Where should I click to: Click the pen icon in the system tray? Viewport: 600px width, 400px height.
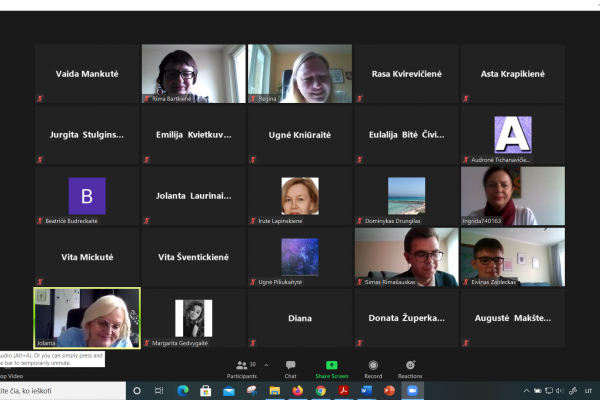pos(573,391)
